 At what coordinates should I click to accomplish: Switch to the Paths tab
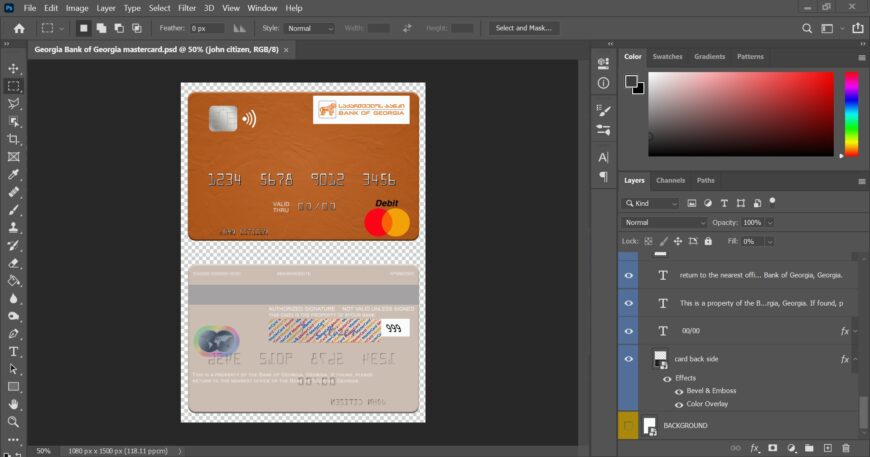coord(705,180)
